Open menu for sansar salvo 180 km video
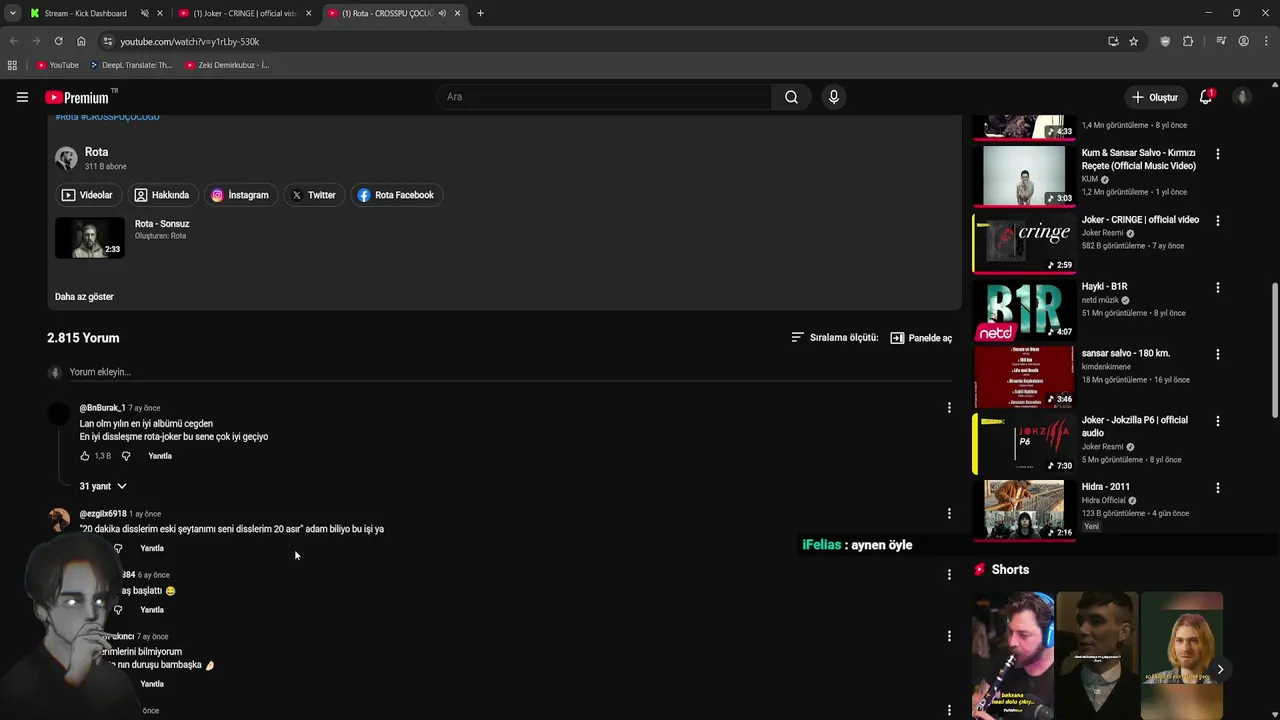Screen dimensions: 1280x720 pyautogui.click(x=1217, y=354)
